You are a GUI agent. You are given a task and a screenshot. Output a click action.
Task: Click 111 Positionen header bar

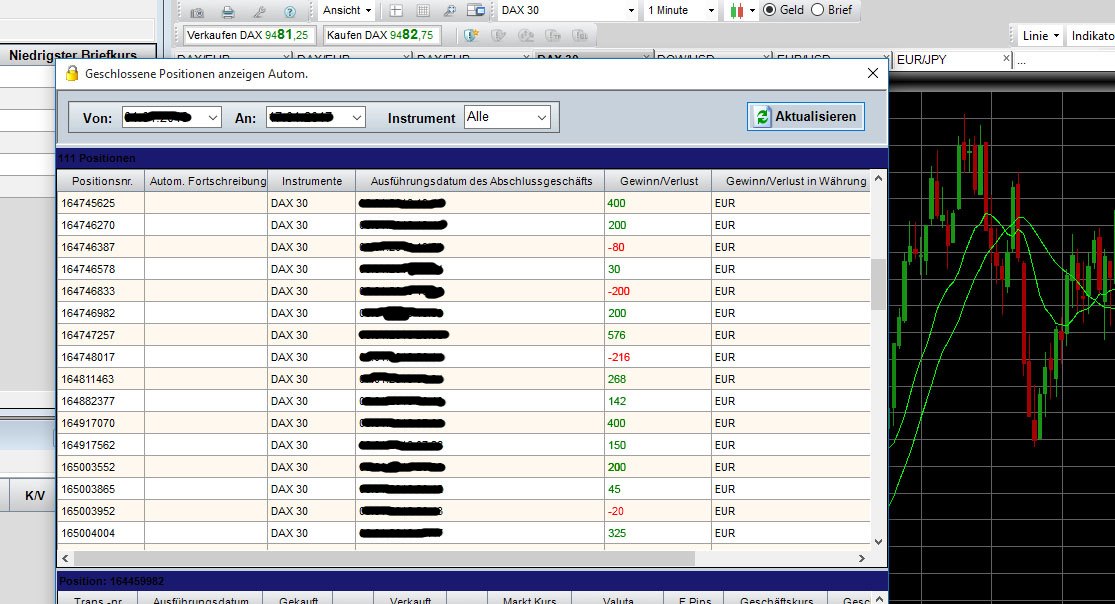click(472, 158)
